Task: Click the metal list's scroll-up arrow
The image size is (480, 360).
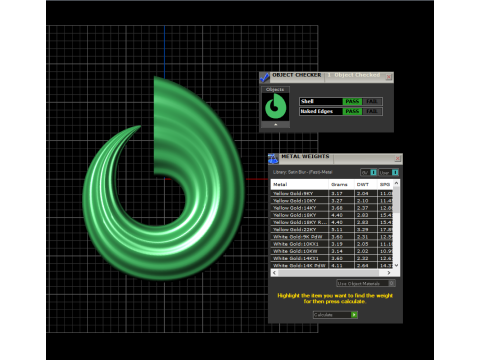Action: pos(396,183)
